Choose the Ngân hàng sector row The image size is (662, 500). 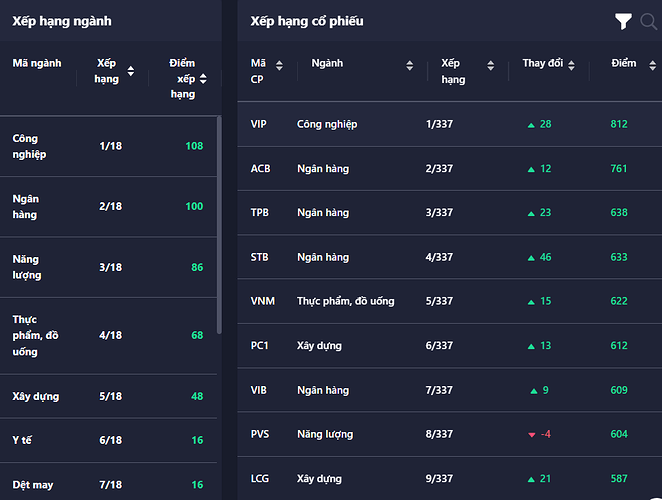108,206
